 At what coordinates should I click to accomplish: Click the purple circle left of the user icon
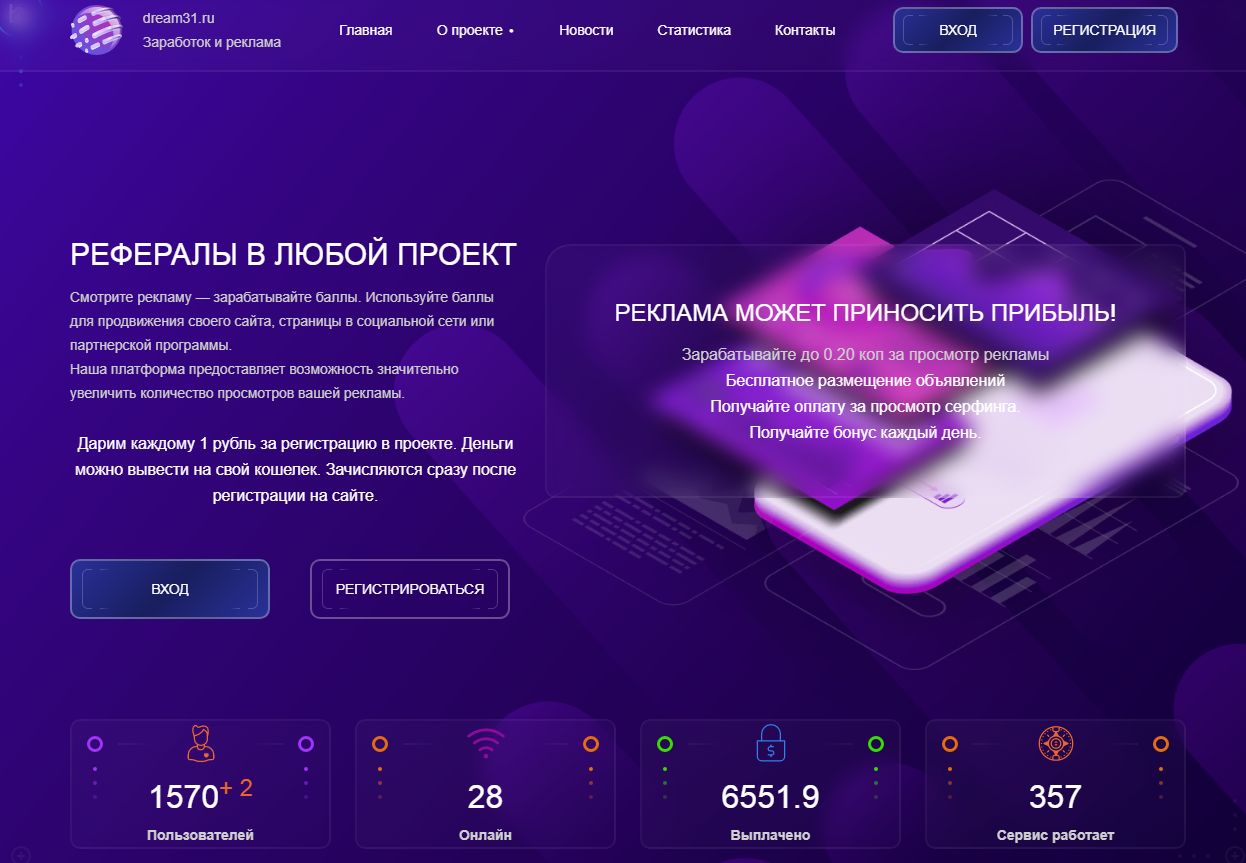click(95, 744)
